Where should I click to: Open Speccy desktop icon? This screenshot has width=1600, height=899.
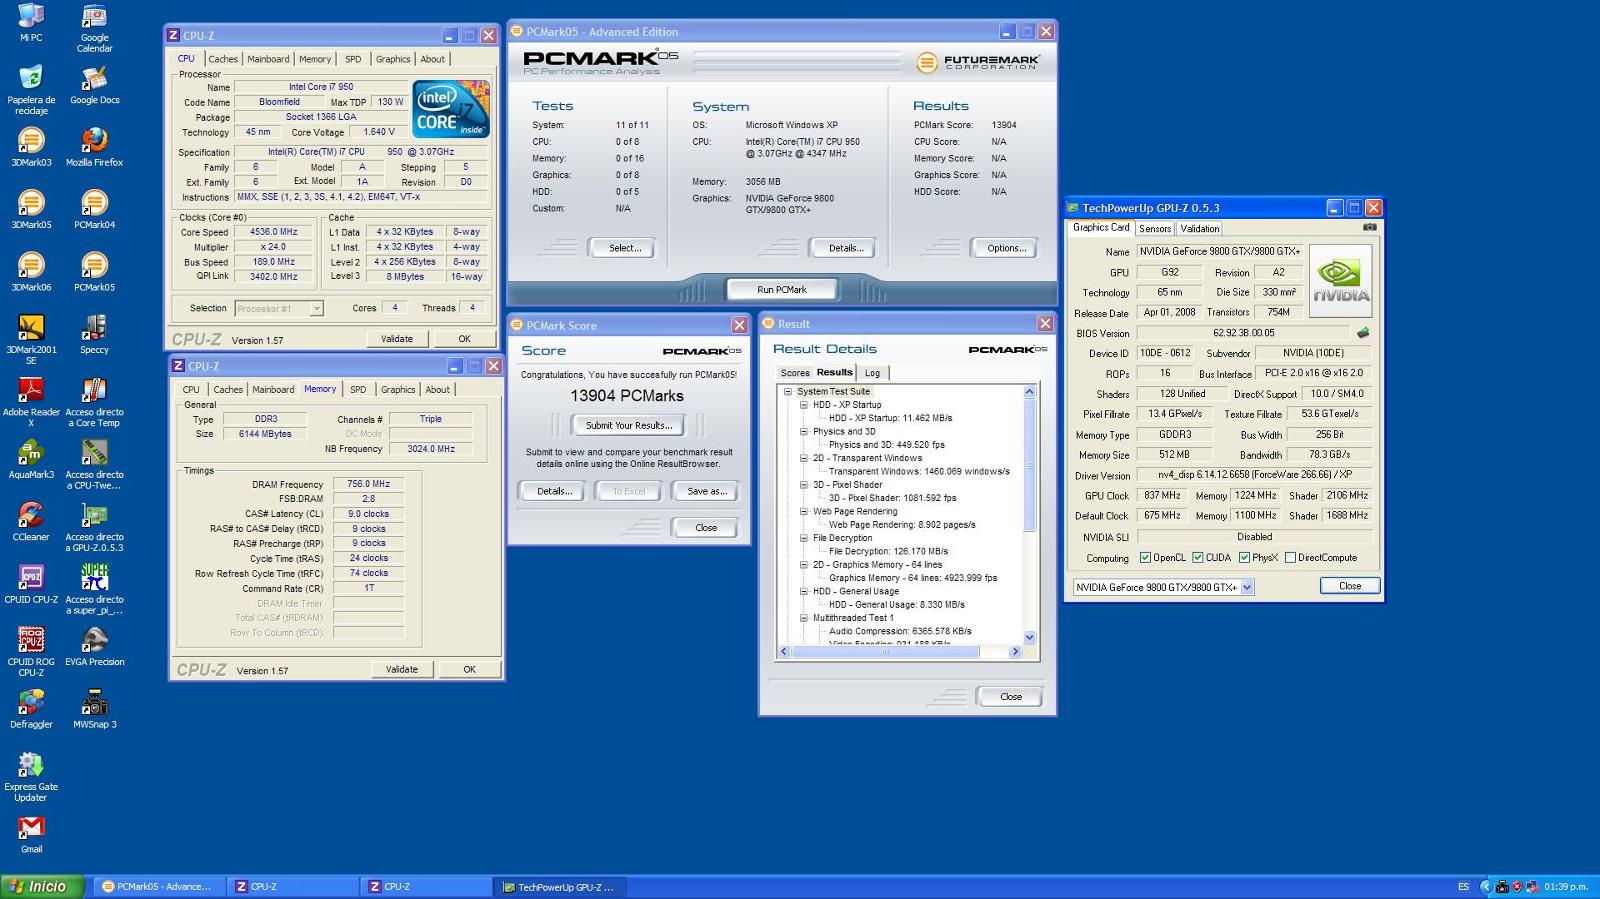tap(94, 335)
